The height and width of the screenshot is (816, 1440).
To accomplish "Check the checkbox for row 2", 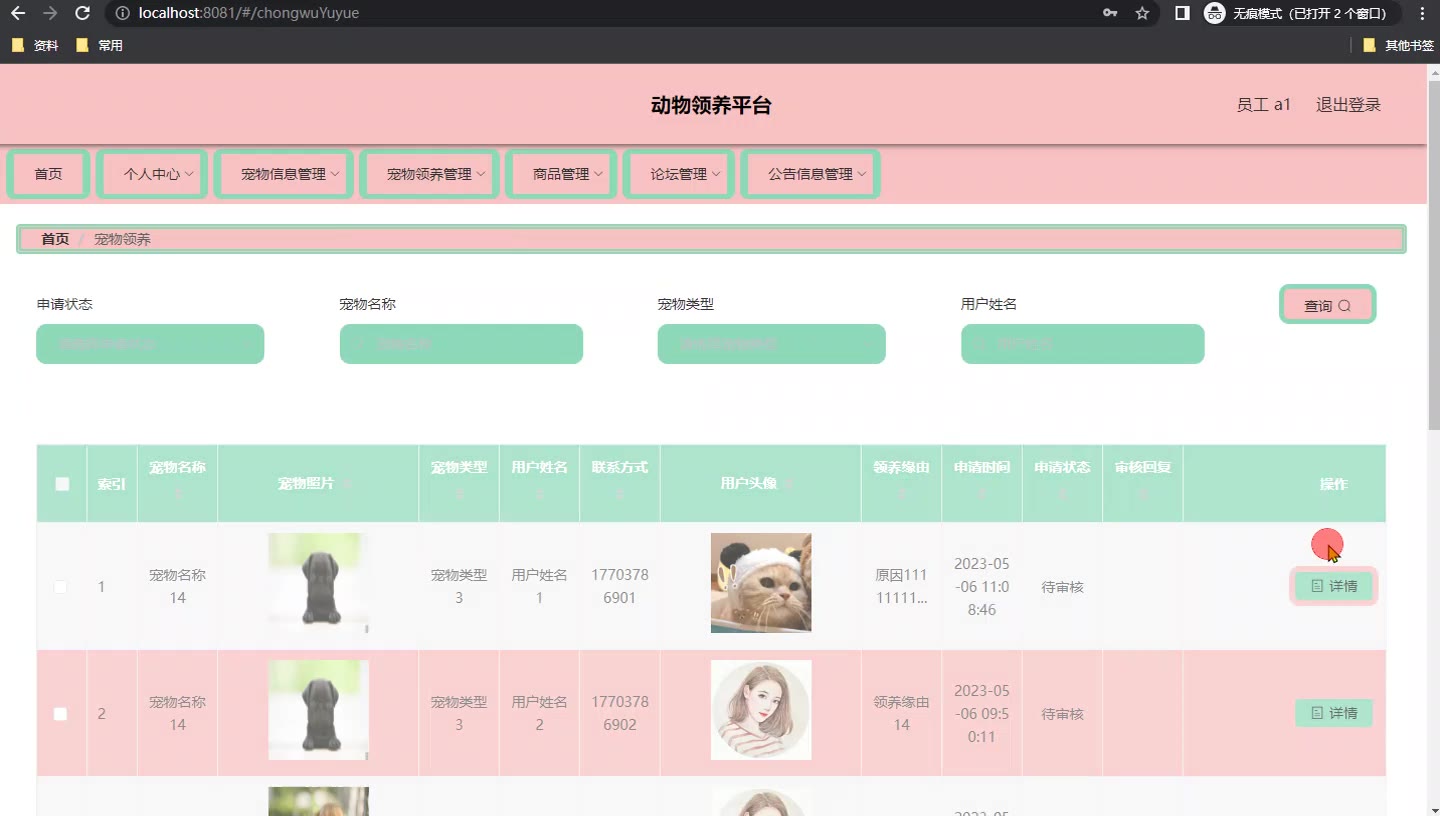I will [60, 714].
